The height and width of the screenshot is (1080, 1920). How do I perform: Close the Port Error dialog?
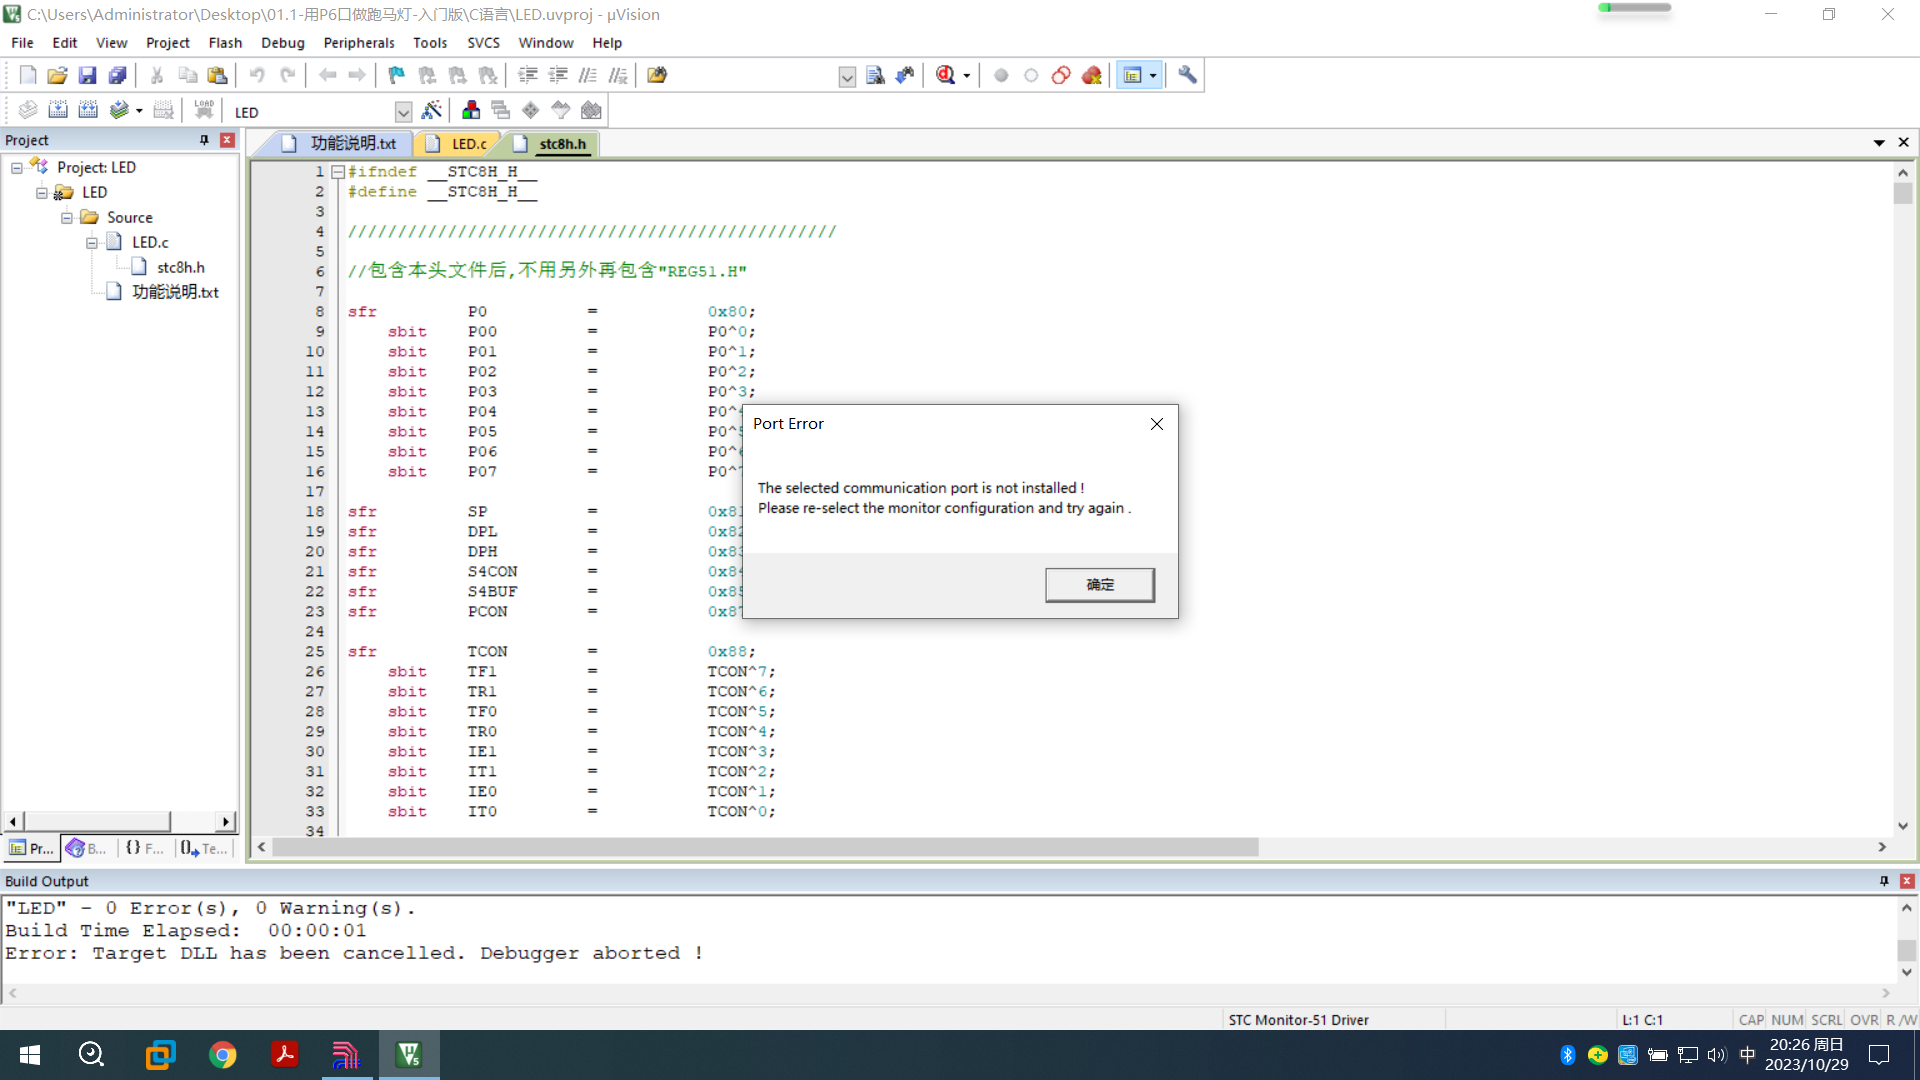[1157, 424]
